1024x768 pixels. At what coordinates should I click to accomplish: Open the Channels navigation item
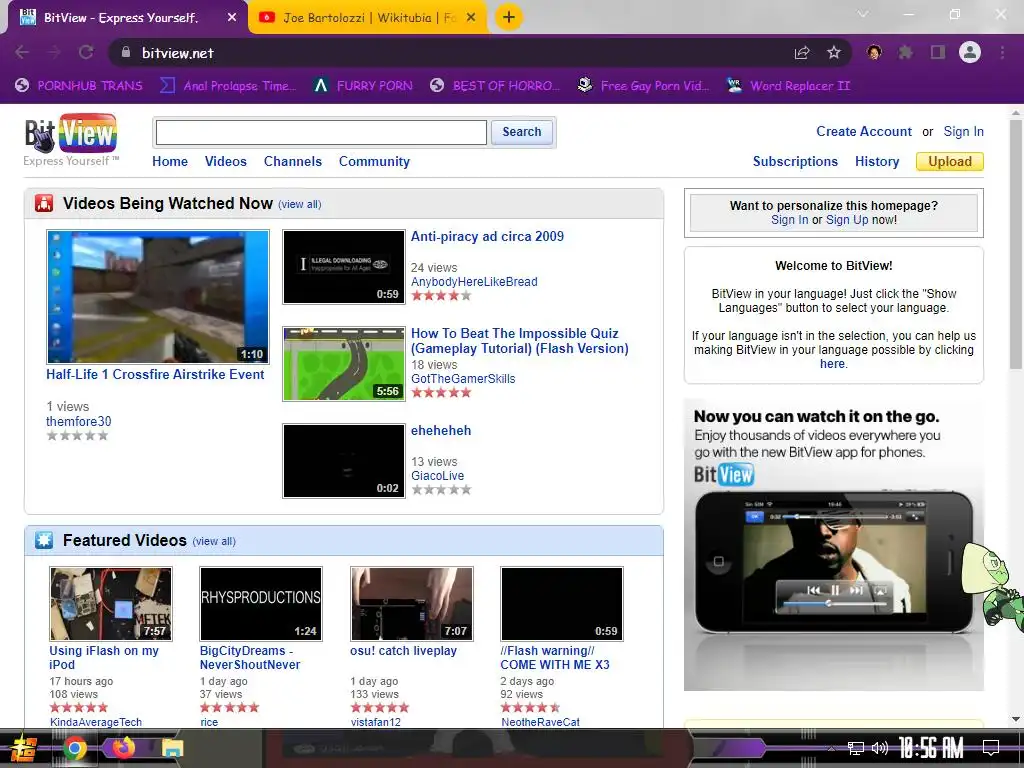(x=293, y=161)
